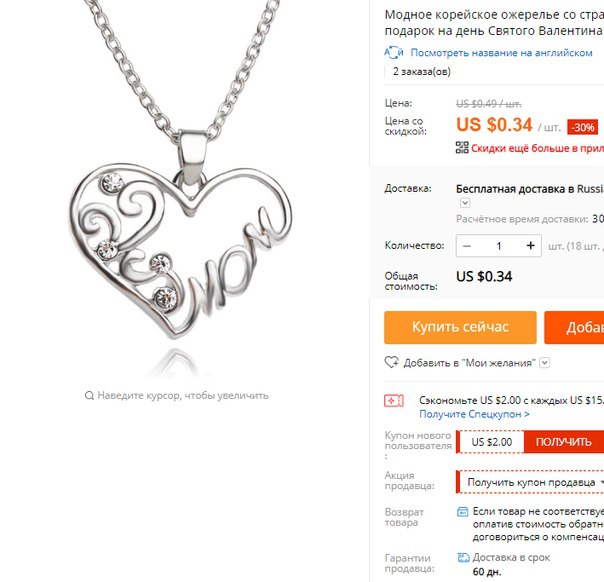
Task: Click the QR code icon beside app discounts
Action: (x=462, y=148)
